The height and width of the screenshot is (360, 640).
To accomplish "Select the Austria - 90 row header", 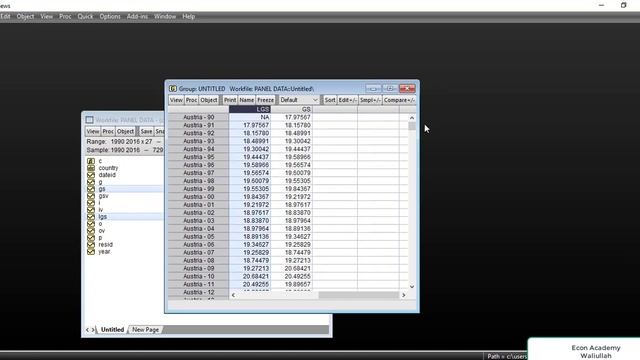I will (198, 117).
